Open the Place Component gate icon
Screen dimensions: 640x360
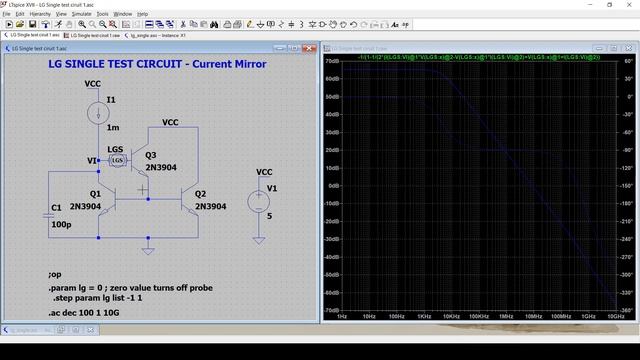[x=322, y=24]
